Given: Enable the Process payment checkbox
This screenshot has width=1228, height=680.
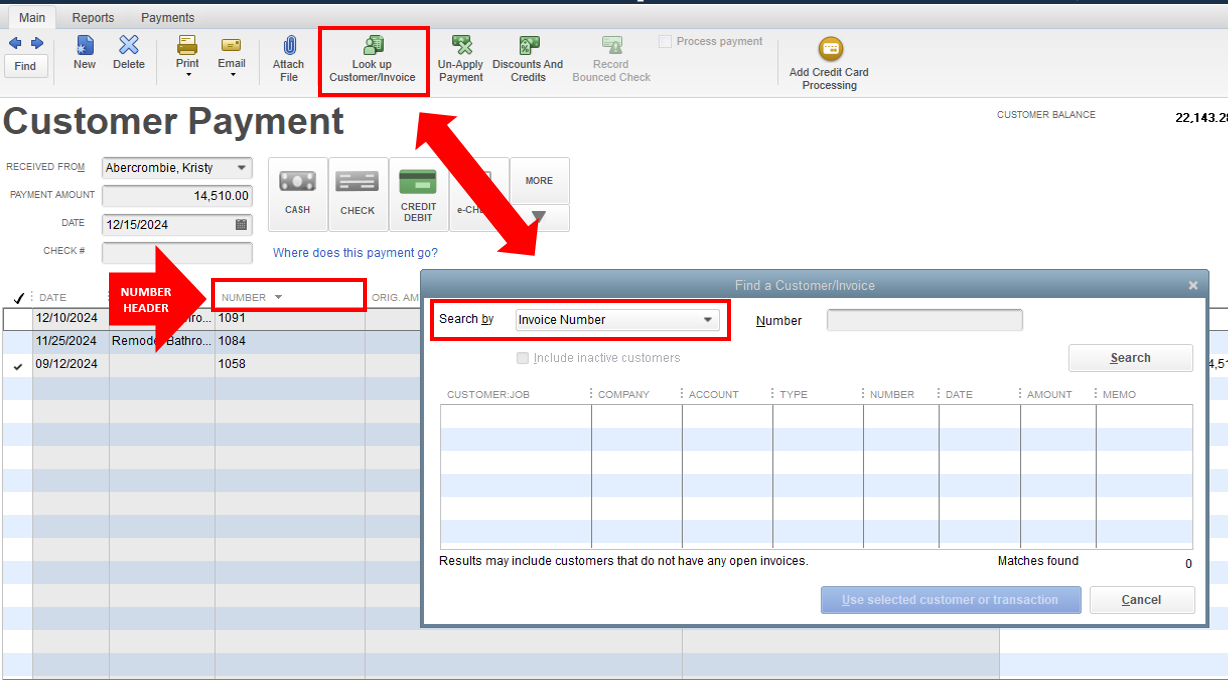Looking at the screenshot, I should coord(665,41).
